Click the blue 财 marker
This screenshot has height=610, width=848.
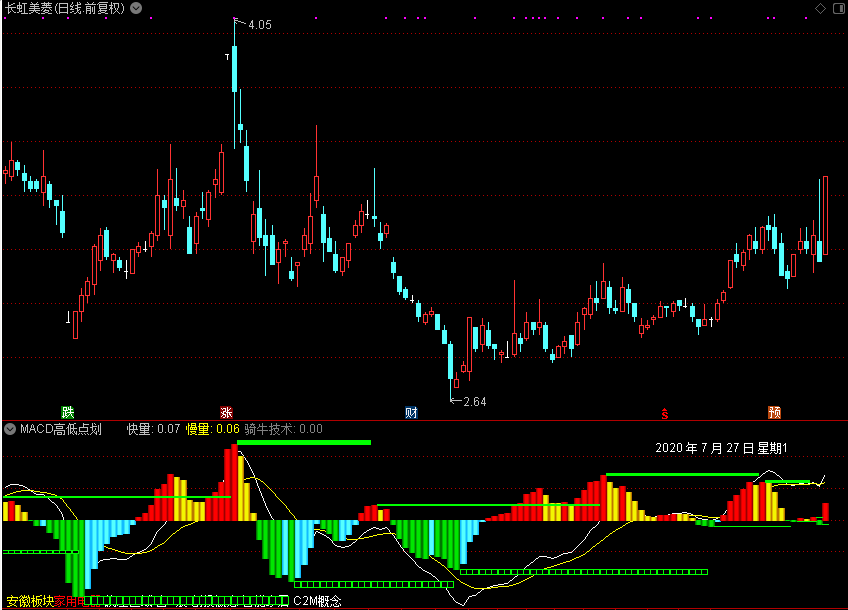click(411, 413)
